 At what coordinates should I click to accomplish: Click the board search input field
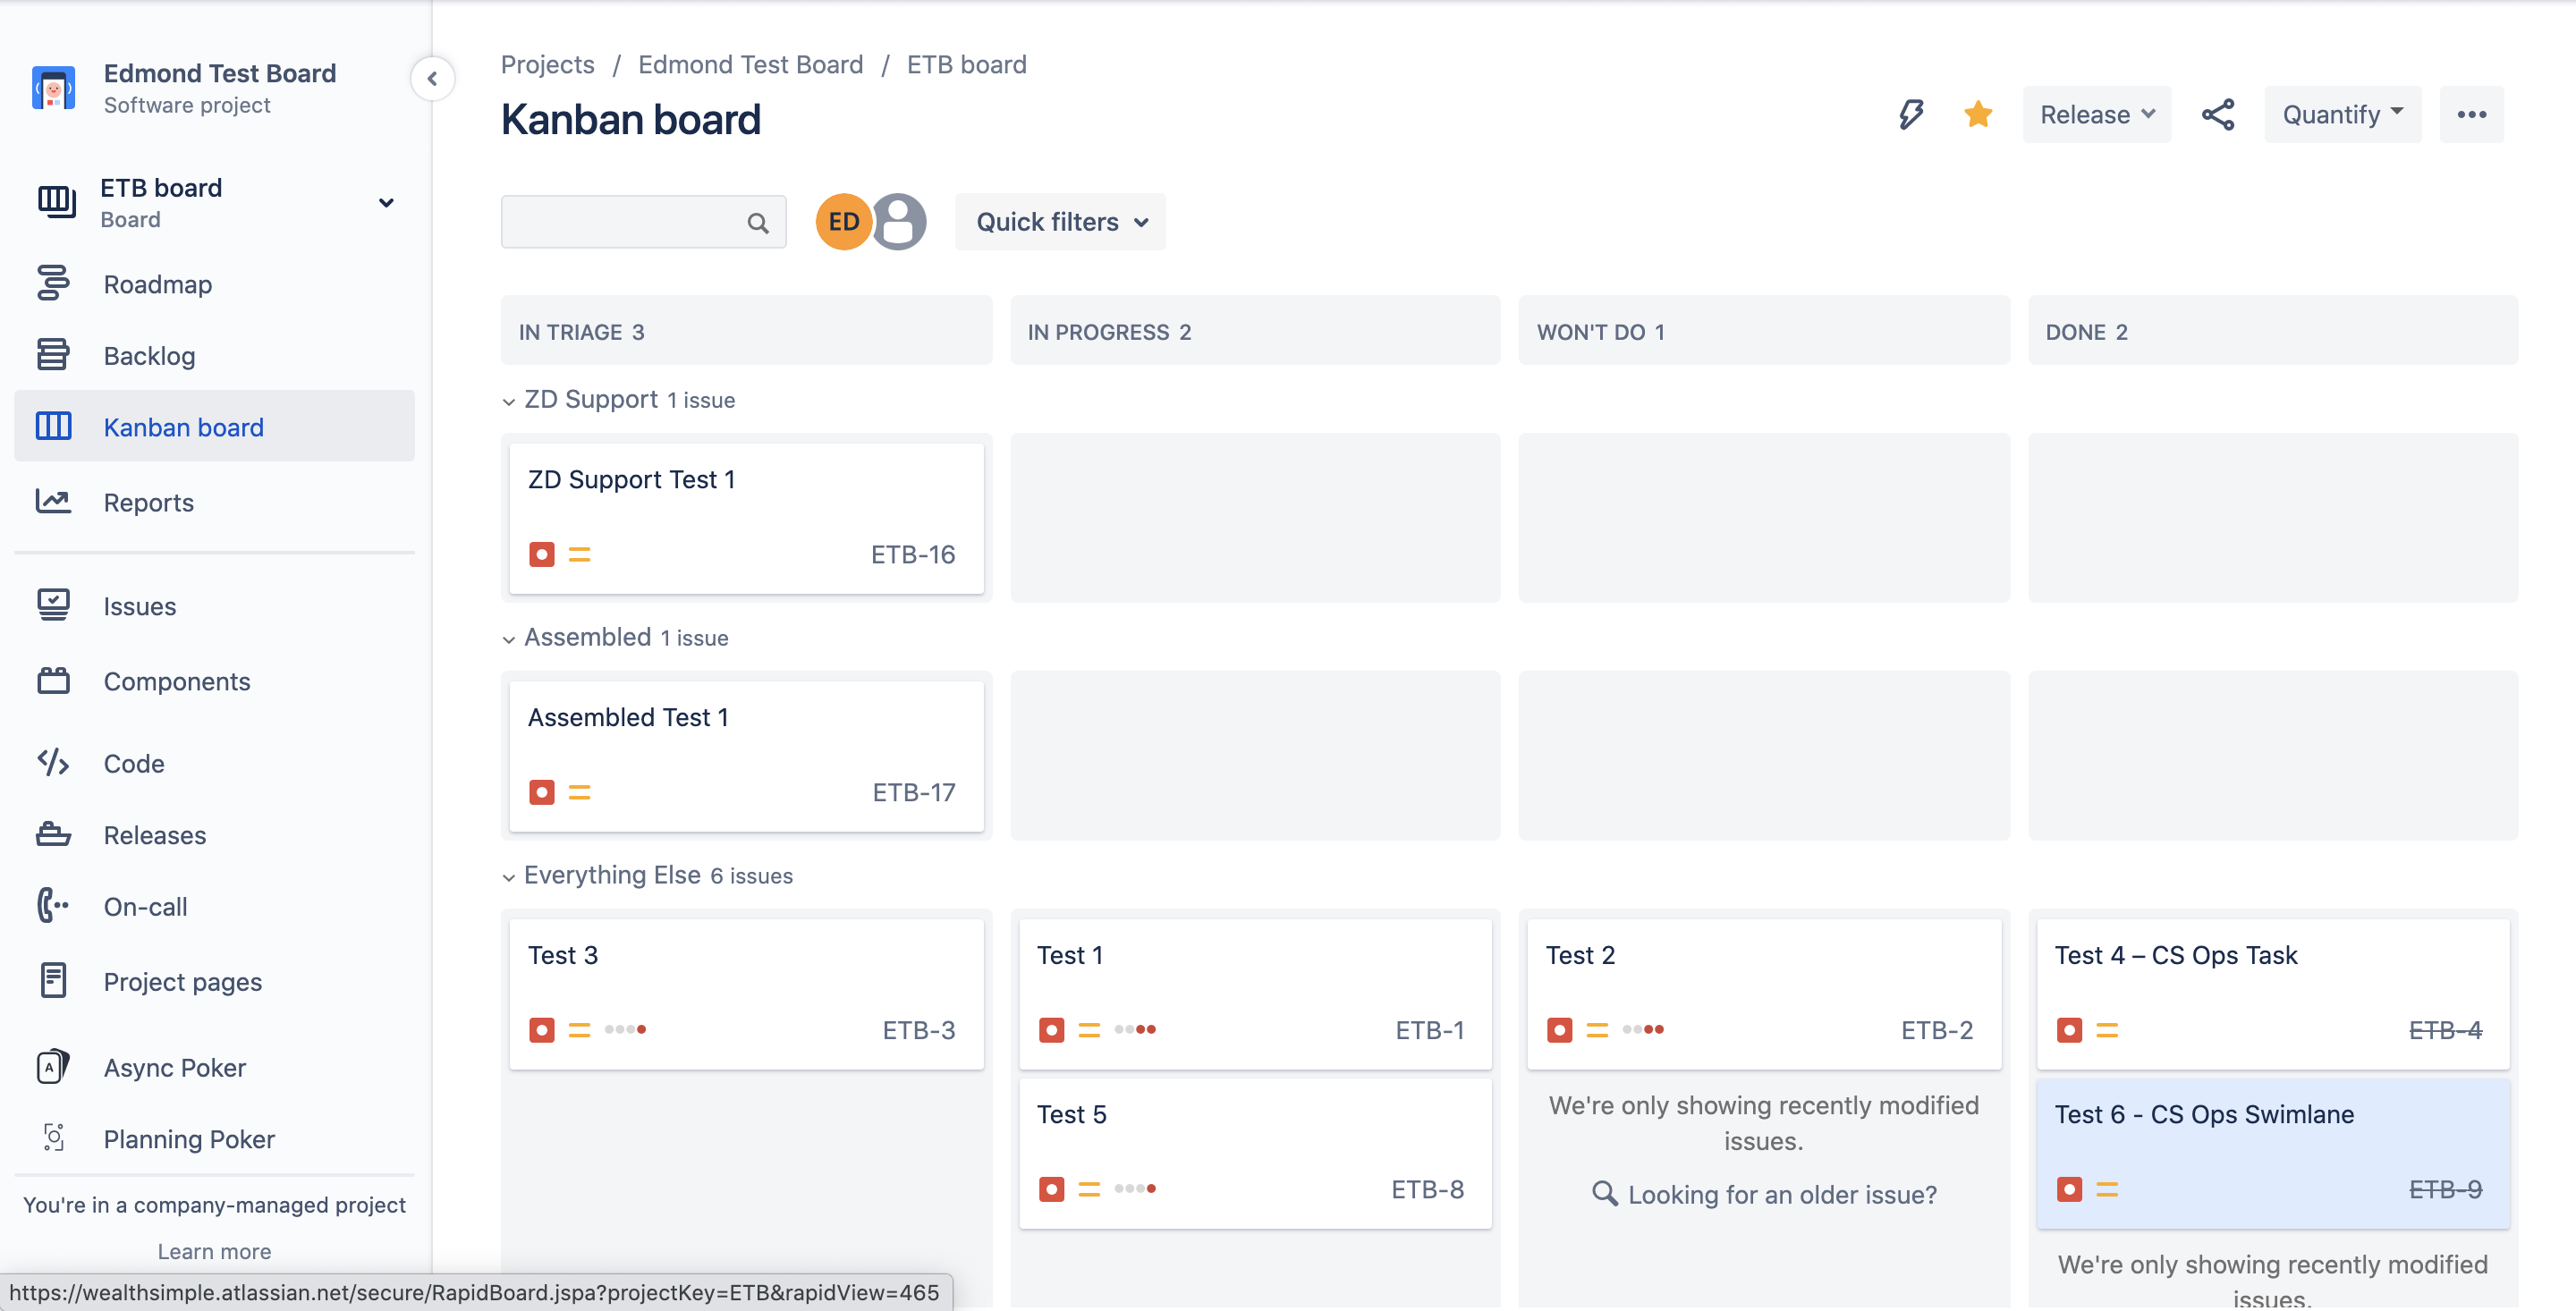643,221
